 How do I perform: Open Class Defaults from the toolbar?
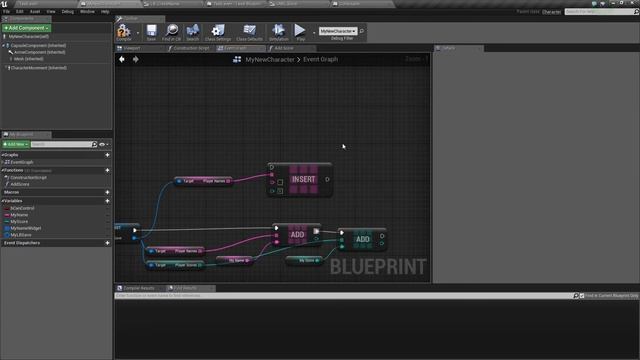pos(249,31)
